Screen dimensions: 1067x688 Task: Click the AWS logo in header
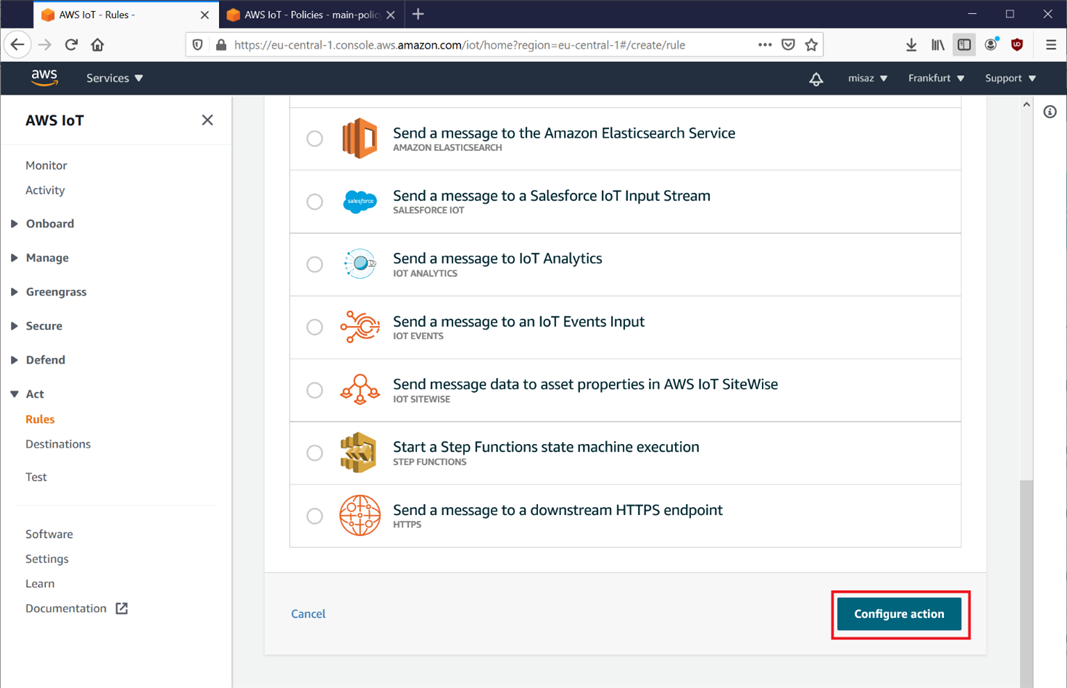(x=44, y=78)
